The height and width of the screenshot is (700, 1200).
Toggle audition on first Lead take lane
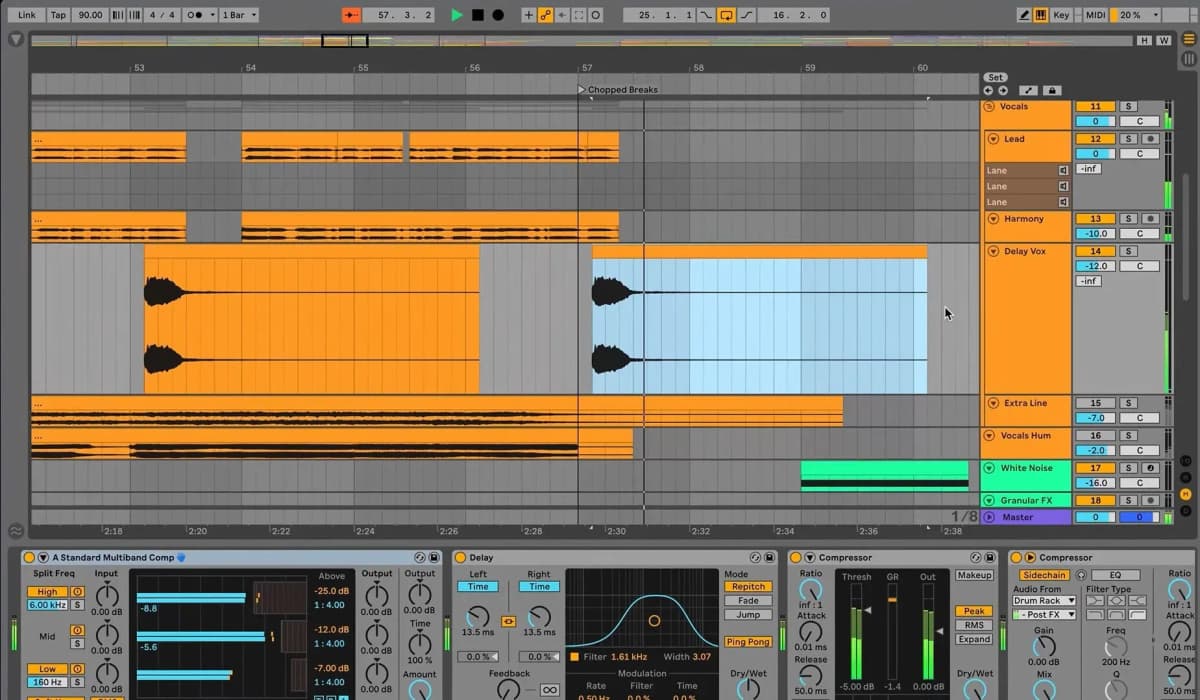[1063, 170]
